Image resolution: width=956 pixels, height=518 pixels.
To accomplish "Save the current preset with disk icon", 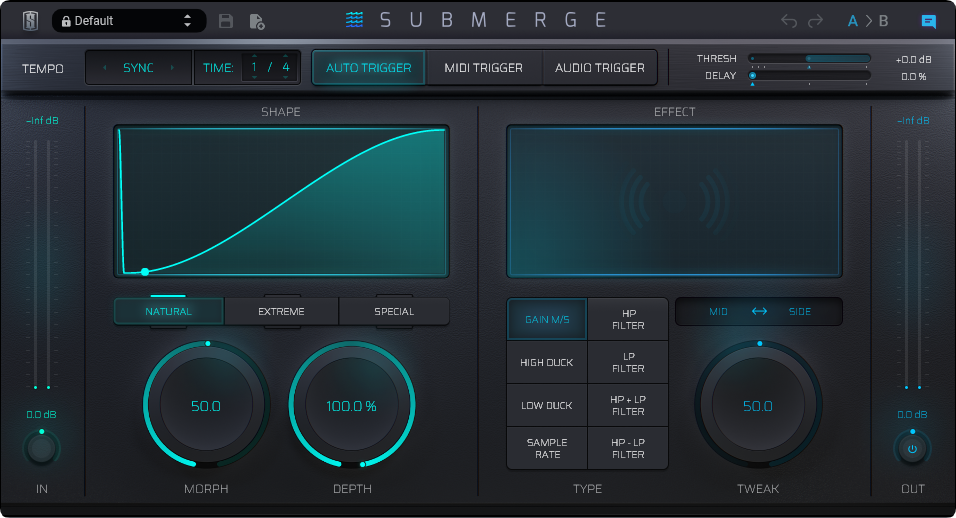I will point(226,21).
